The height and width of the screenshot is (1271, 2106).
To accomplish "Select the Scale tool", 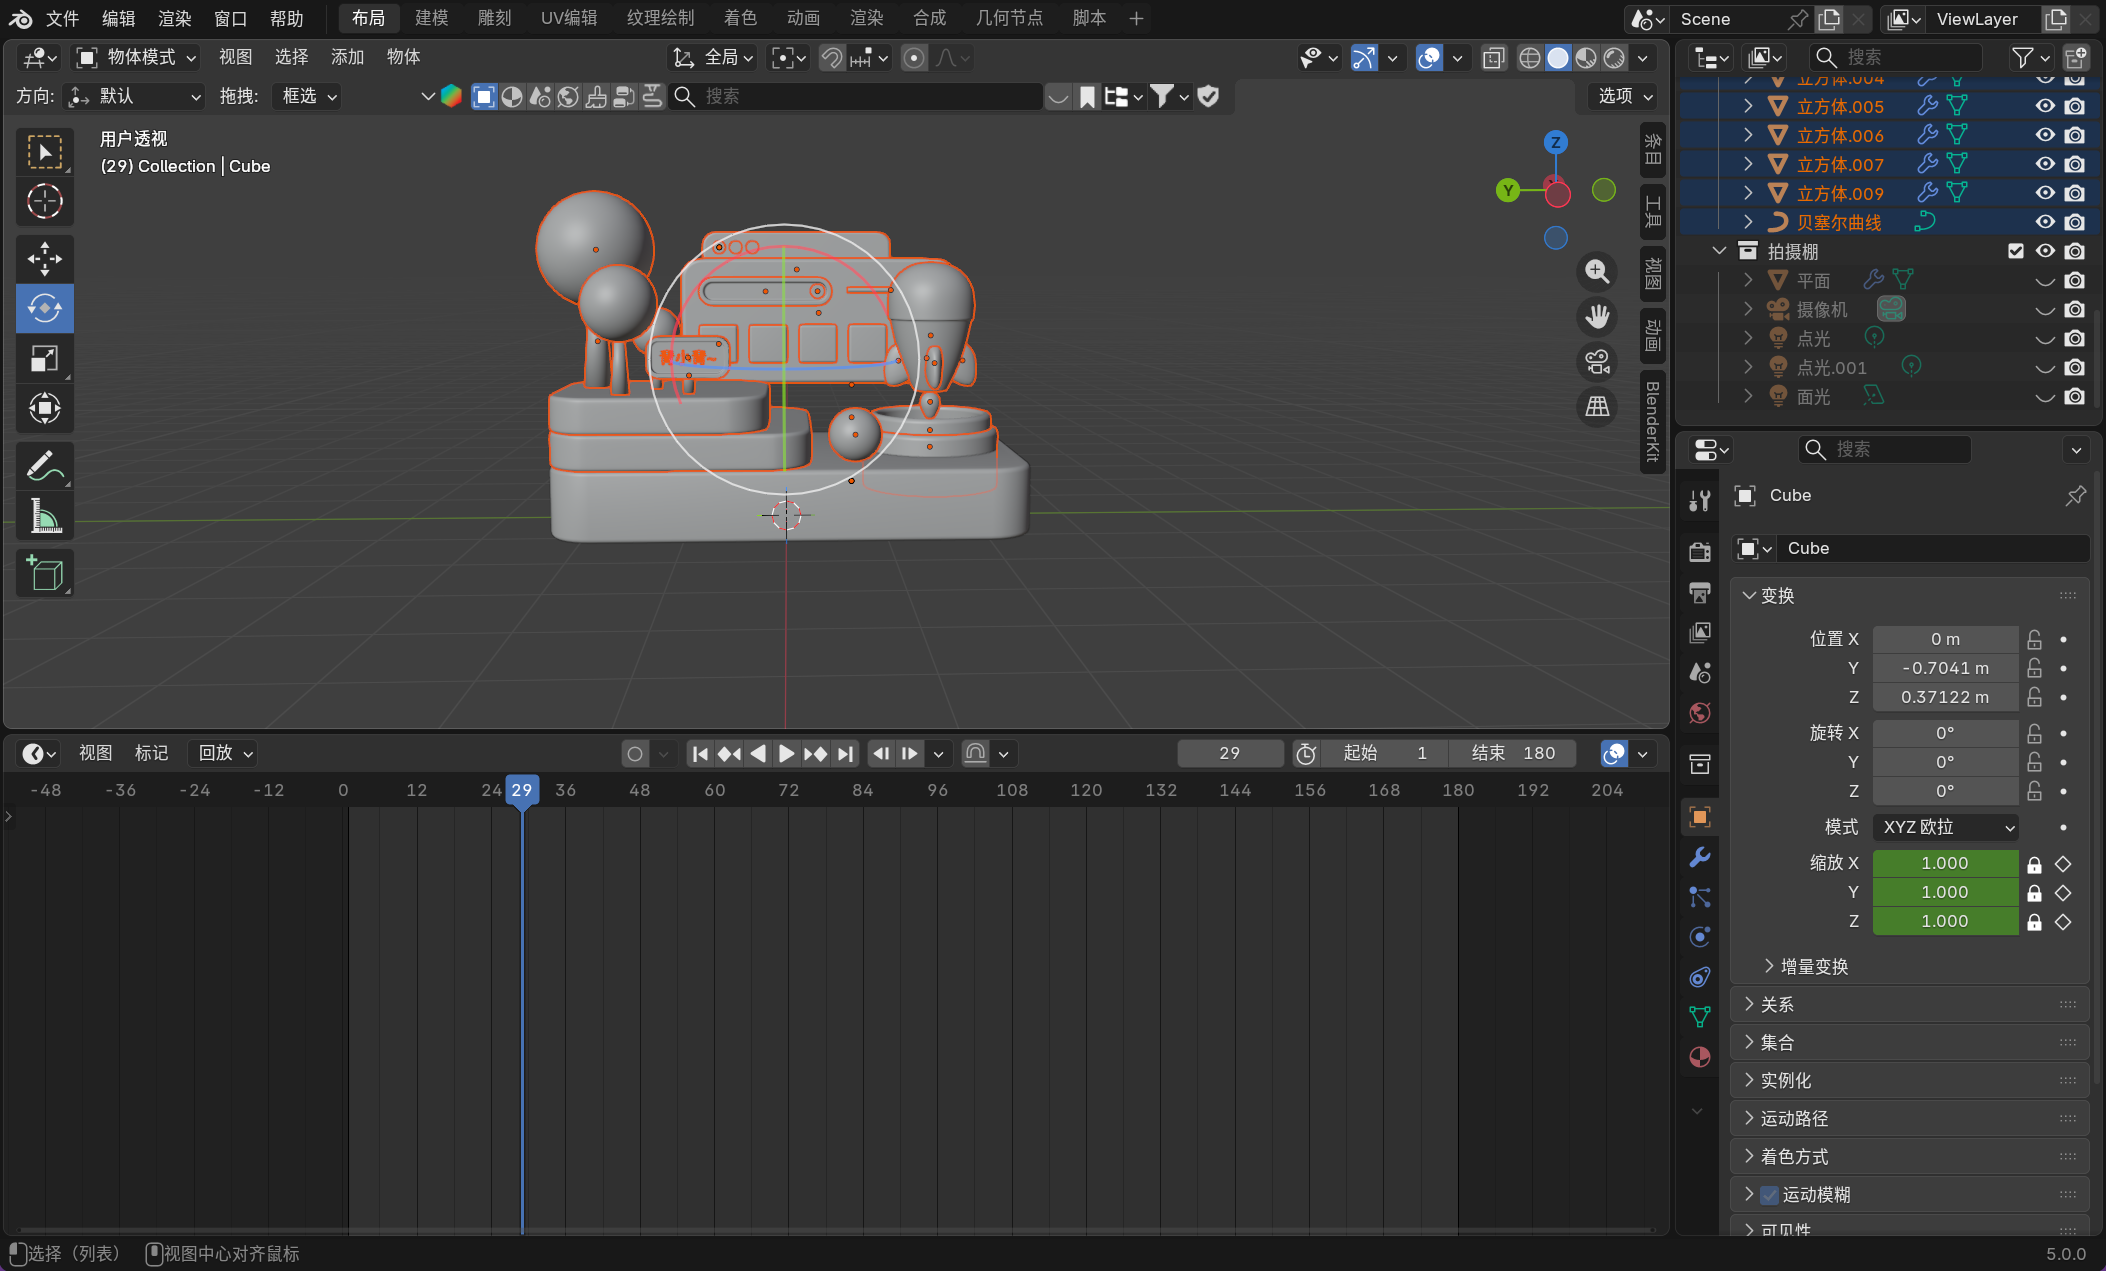I will click(x=44, y=358).
